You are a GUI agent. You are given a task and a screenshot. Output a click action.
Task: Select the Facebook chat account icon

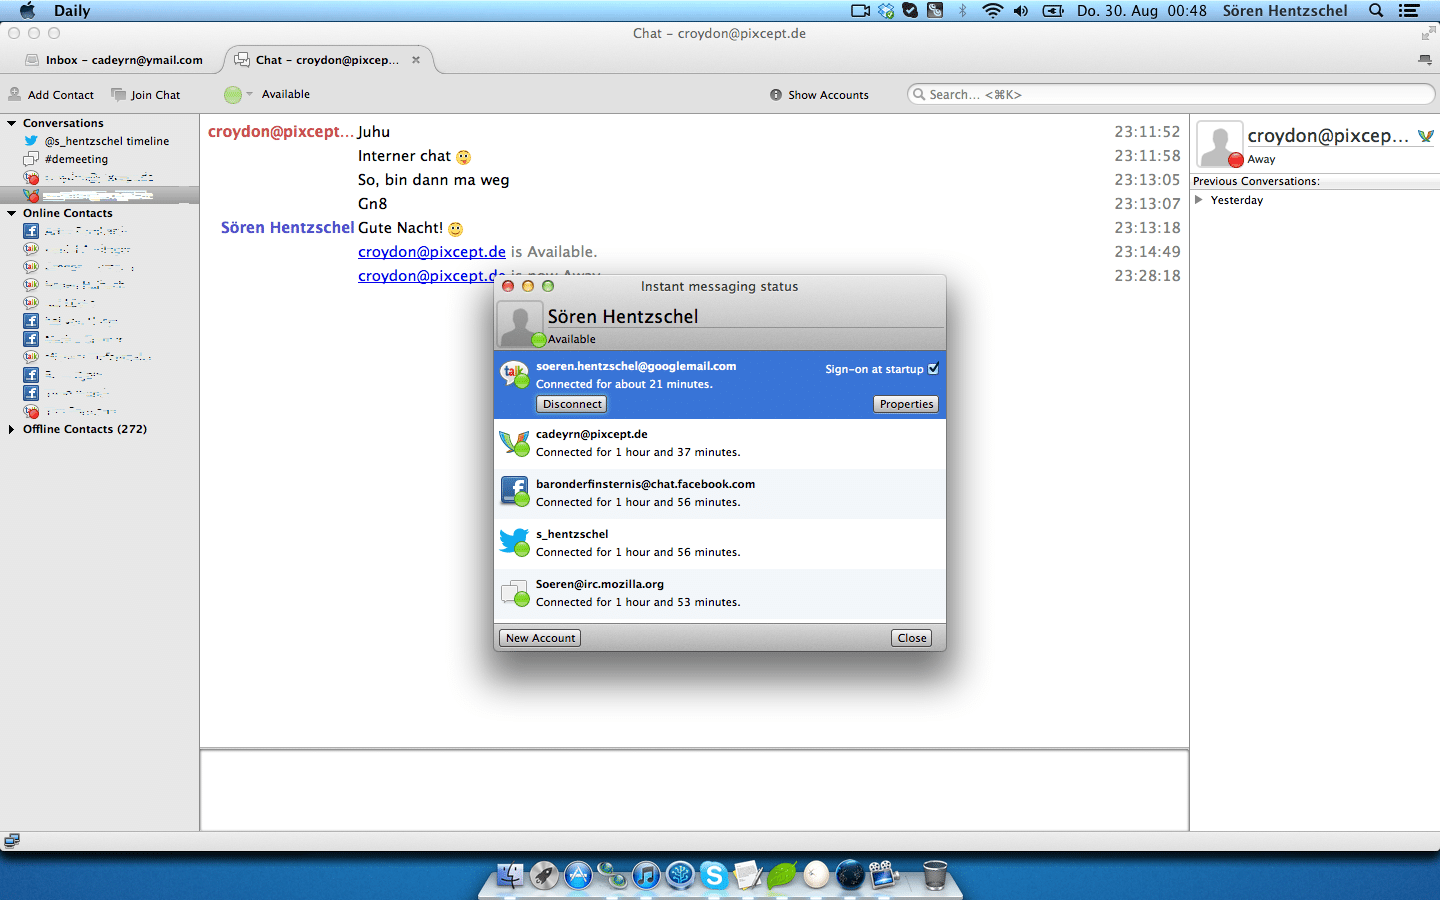click(514, 491)
